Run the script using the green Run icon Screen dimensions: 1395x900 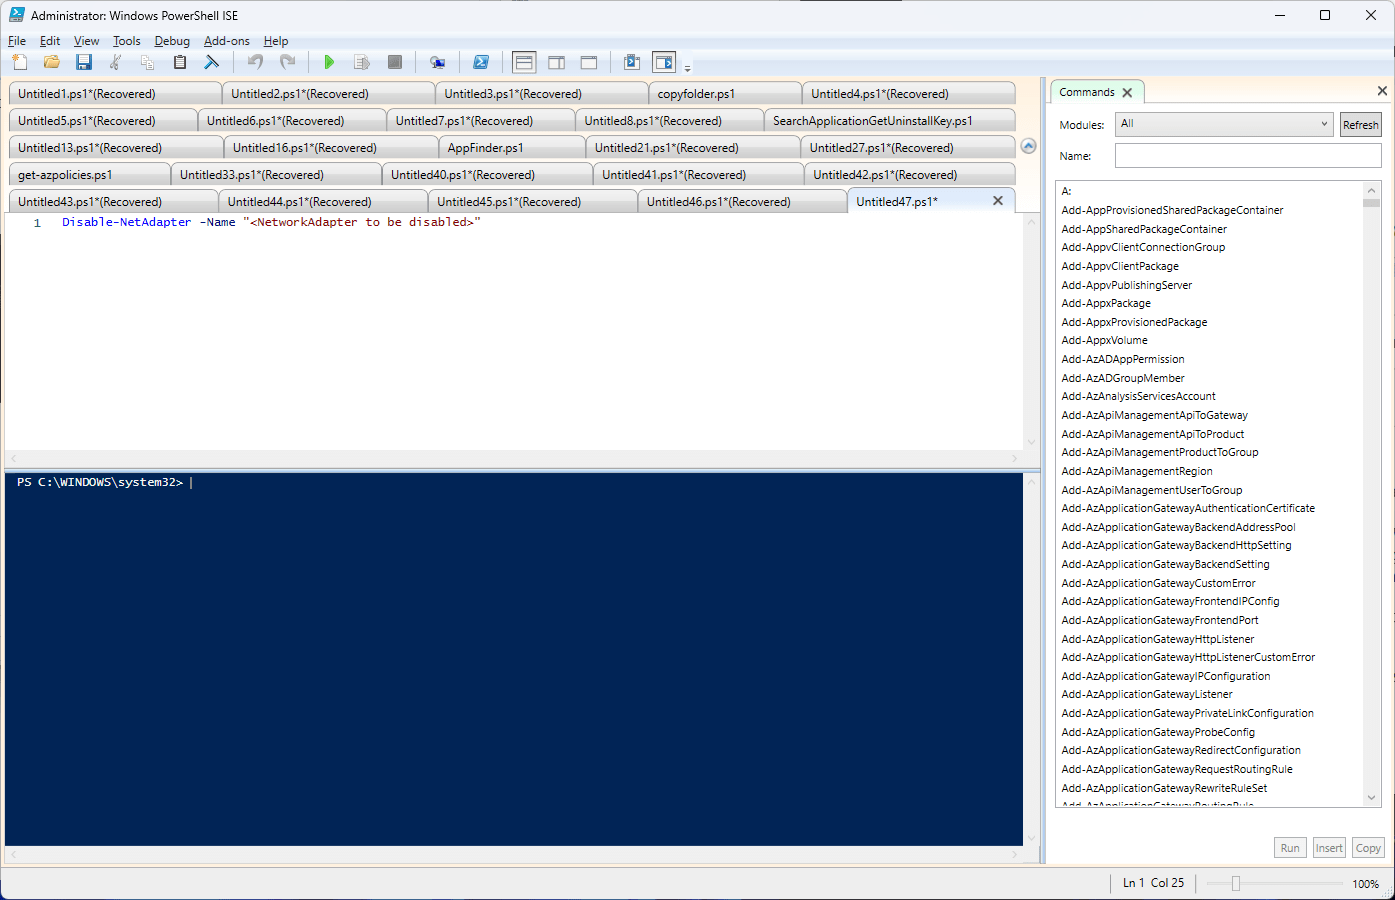coord(329,62)
